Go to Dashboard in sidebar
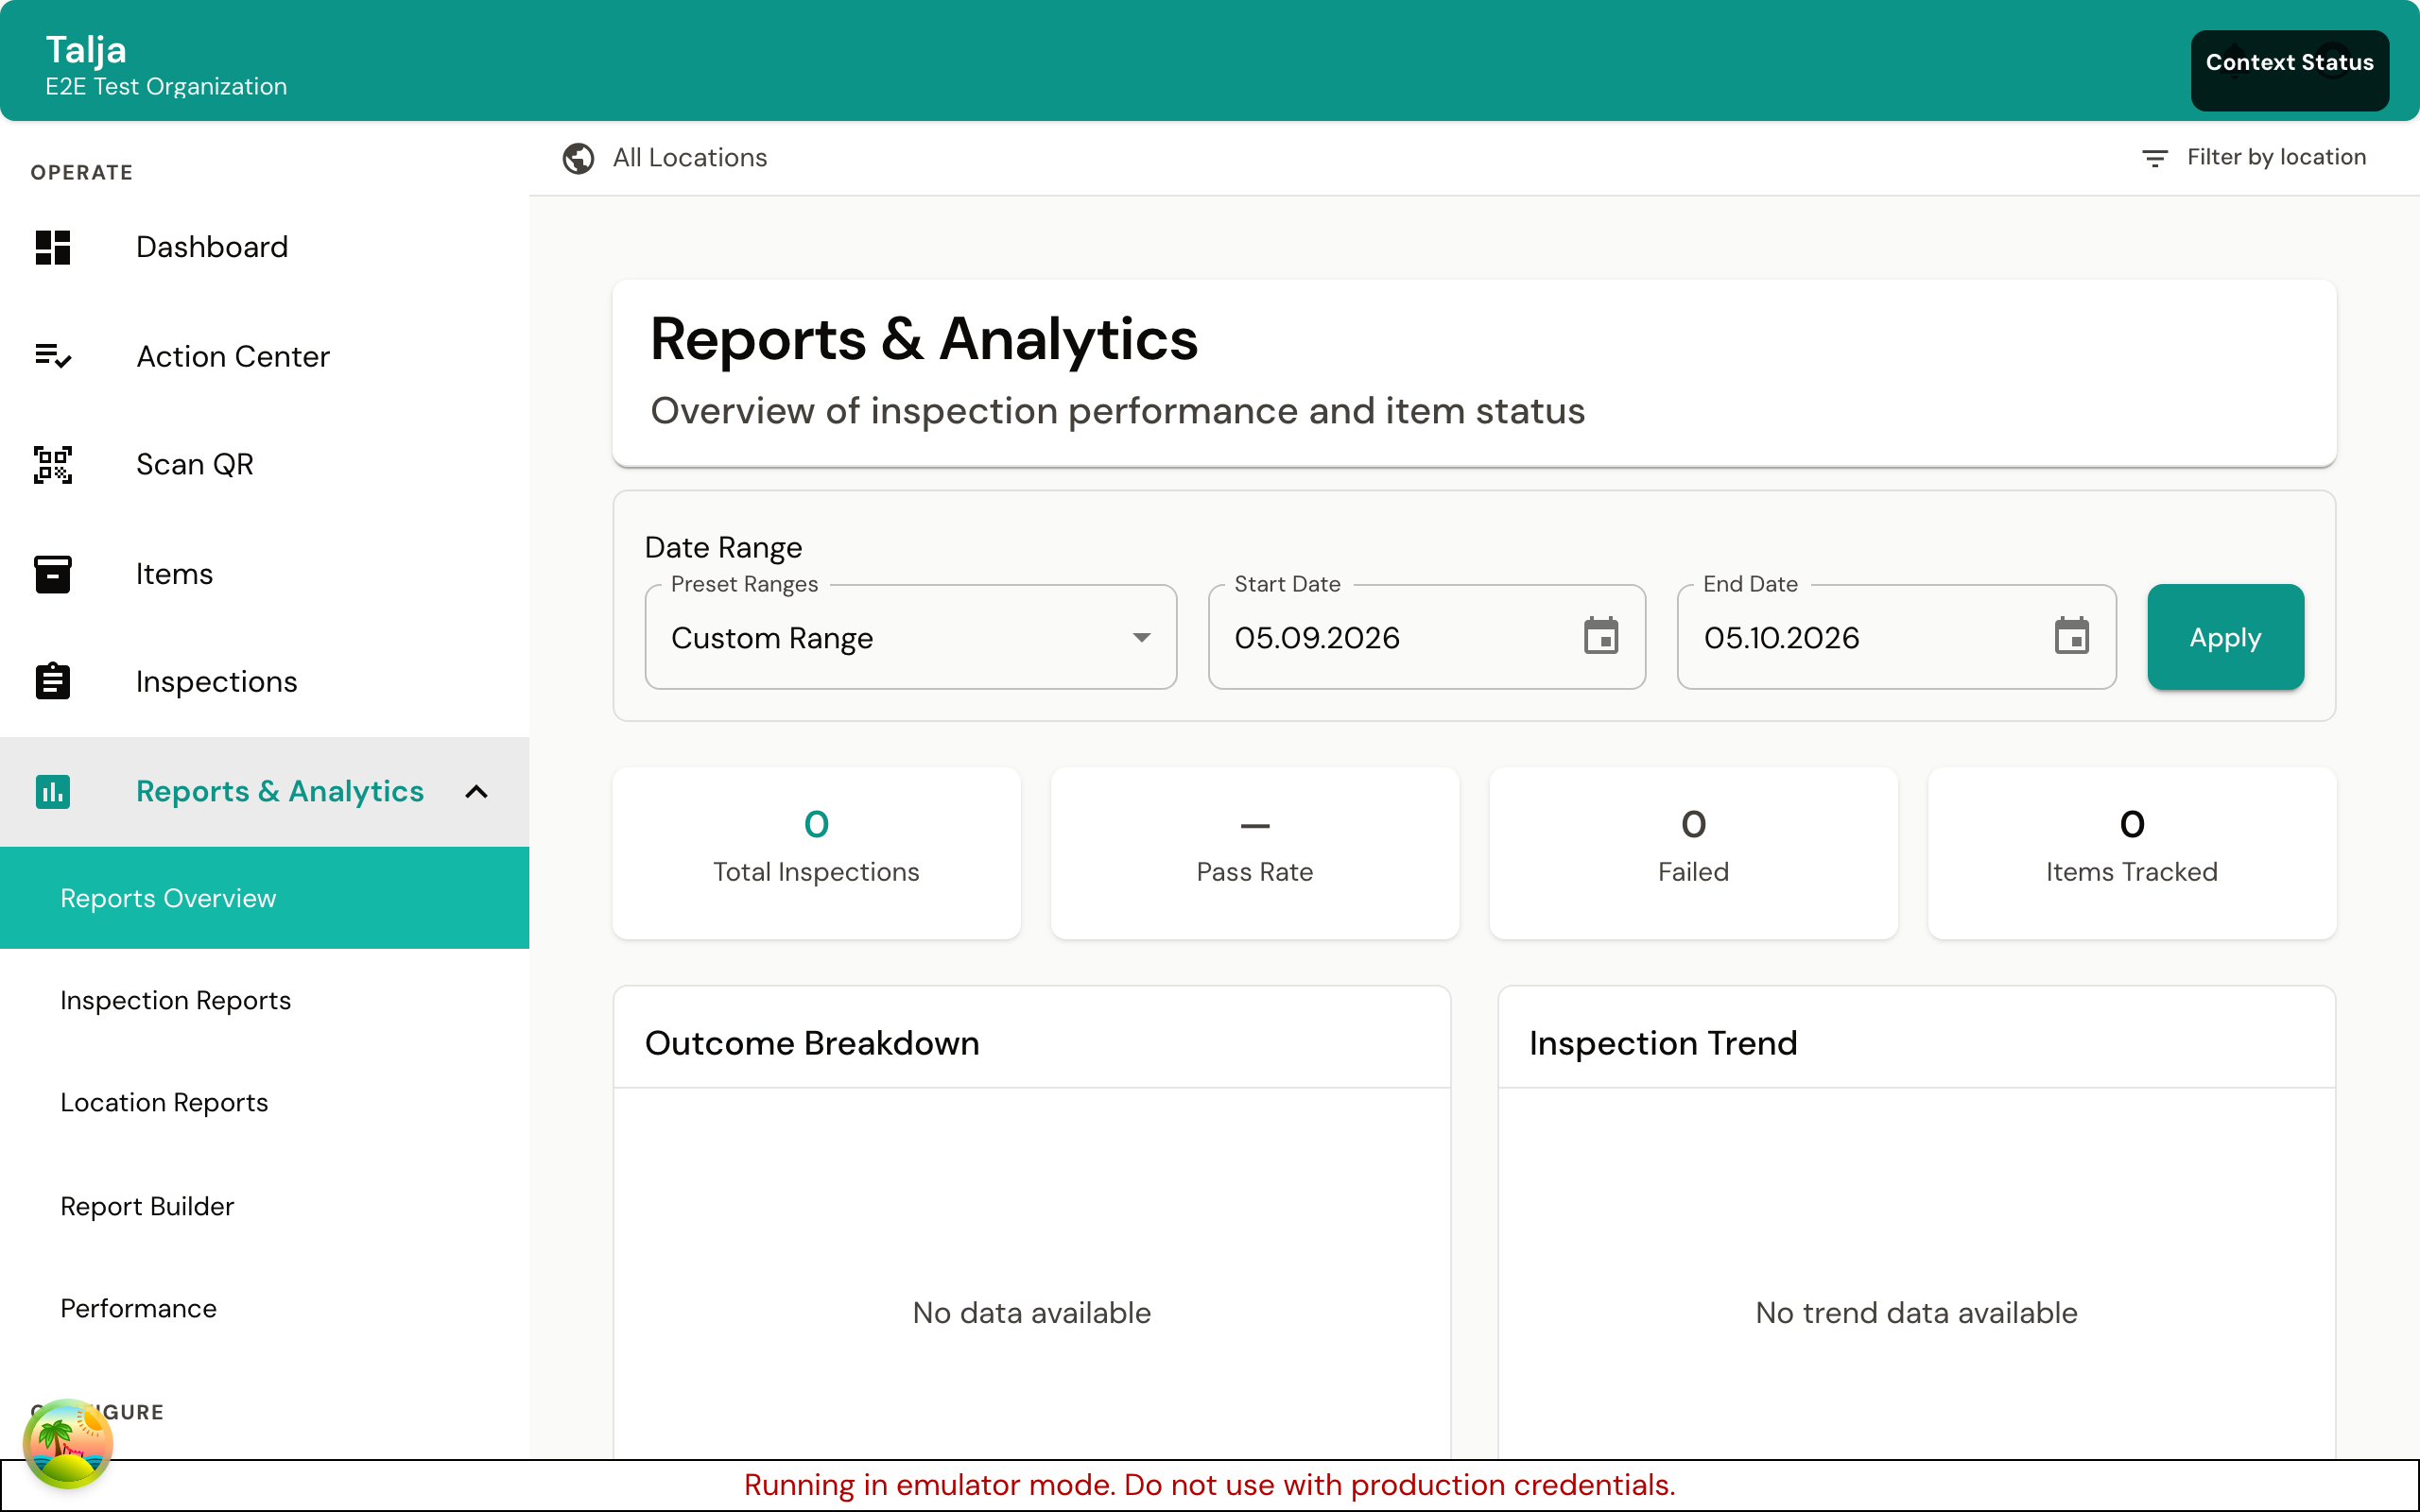Viewport: 2420px width, 1512px height. pos(265,247)
